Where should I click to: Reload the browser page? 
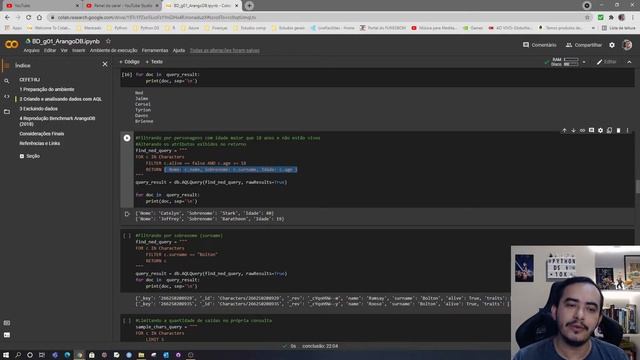[28, 17]
